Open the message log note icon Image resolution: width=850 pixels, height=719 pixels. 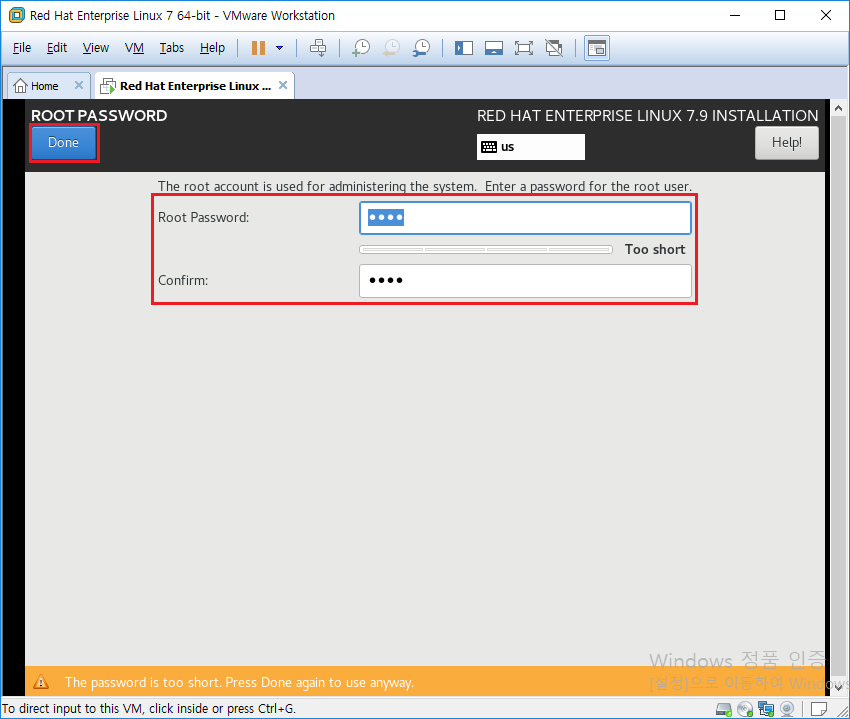(x=819, y=709)
